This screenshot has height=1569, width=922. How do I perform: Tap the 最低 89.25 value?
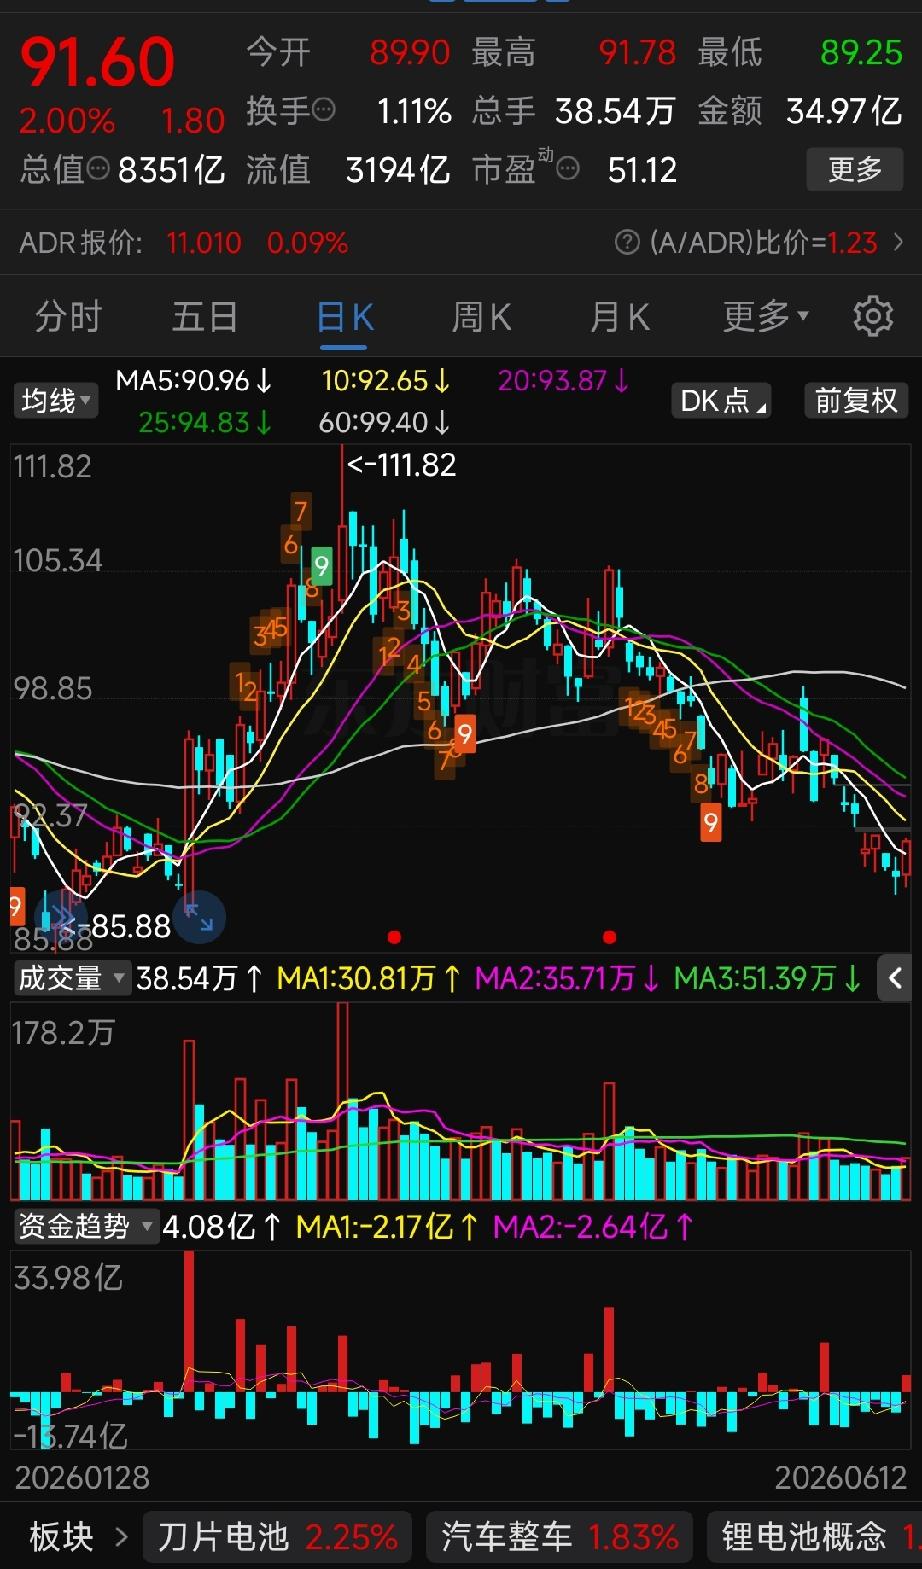pyautogui.click(x=861, y=52)
